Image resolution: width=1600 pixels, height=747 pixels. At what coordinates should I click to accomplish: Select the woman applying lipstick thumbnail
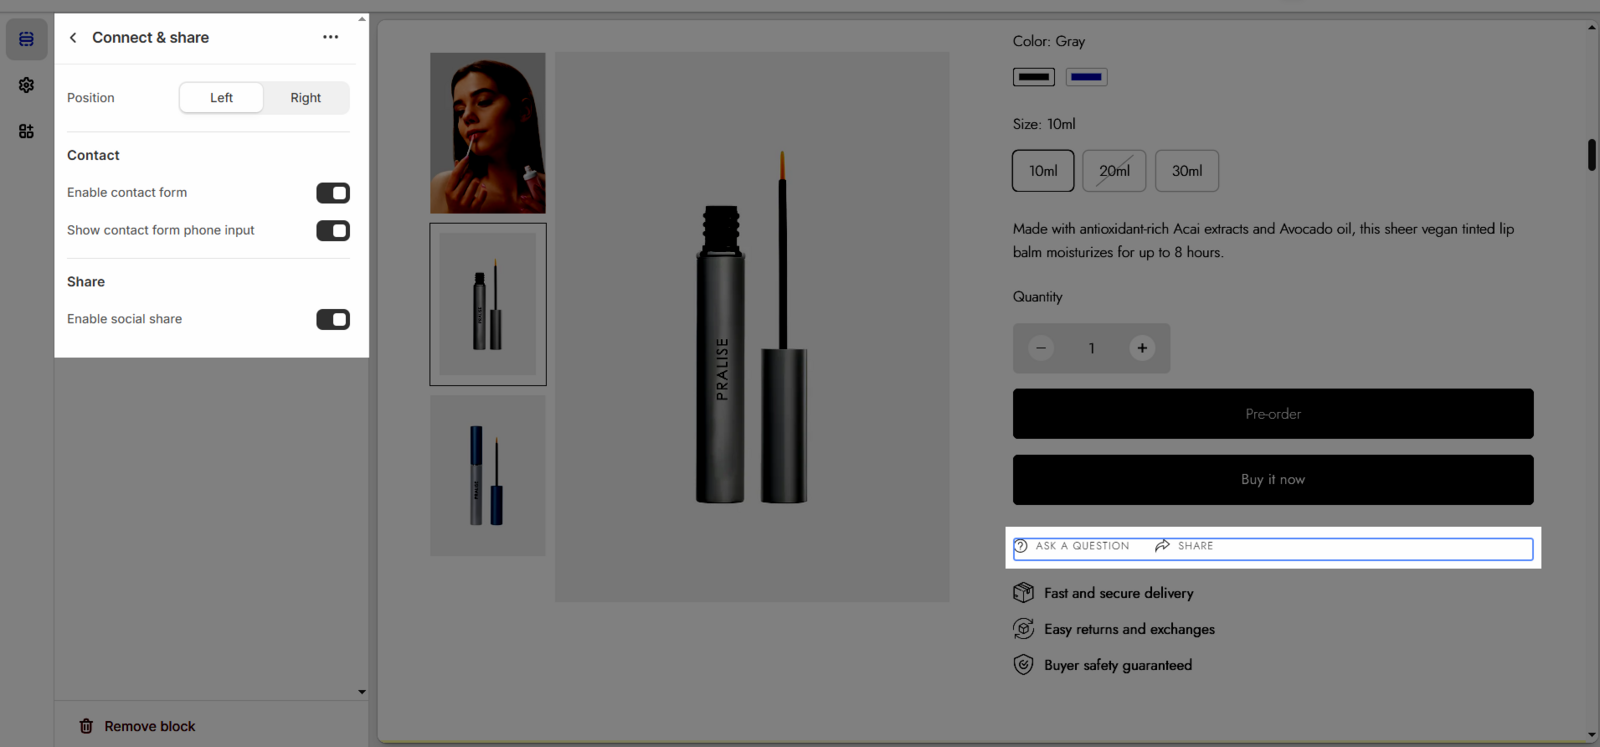tap(488, 133)
